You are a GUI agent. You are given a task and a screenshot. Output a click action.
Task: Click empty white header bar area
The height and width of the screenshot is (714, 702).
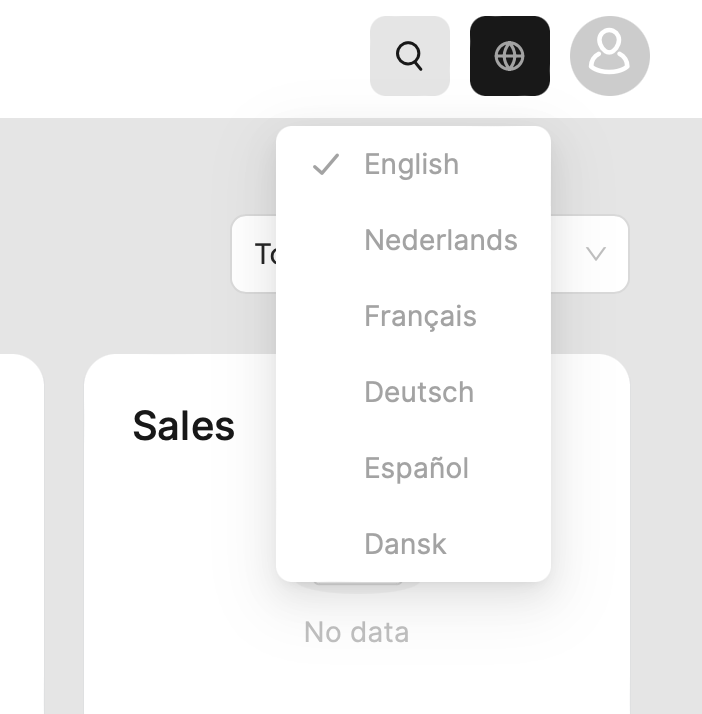pos(180,56)
